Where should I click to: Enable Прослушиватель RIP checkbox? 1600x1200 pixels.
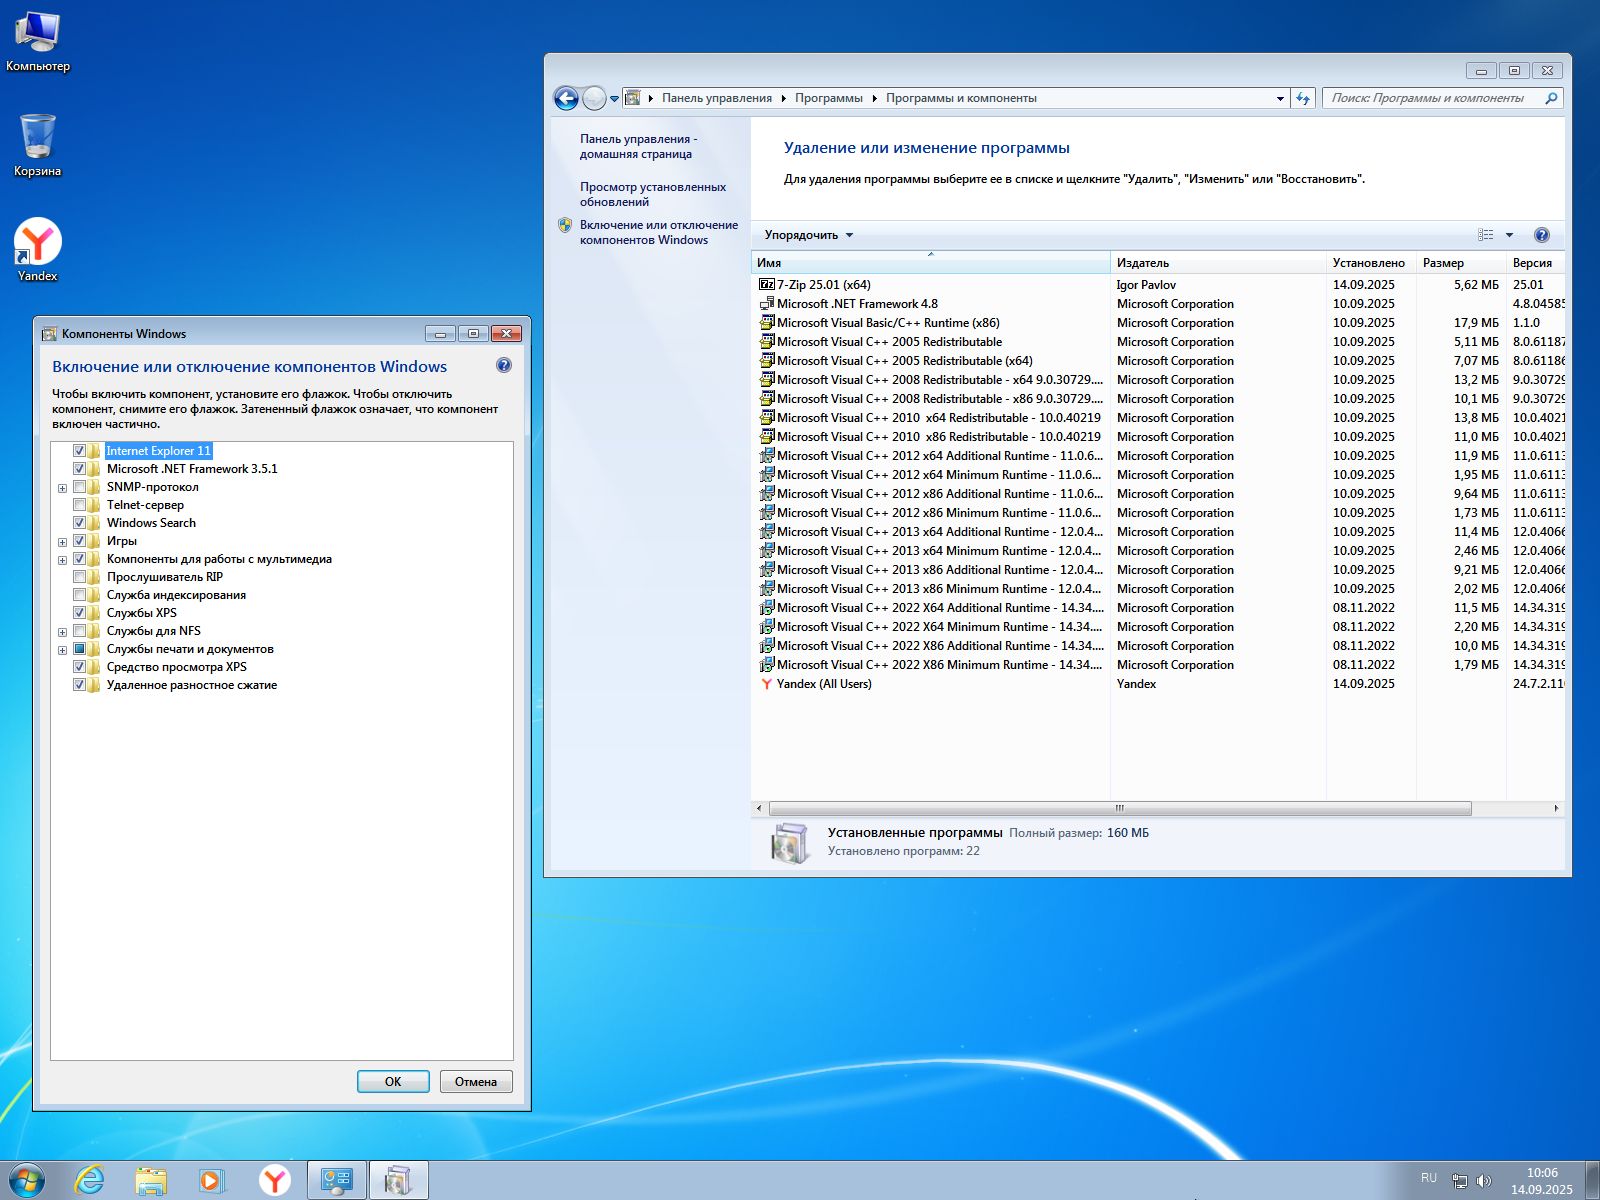tap(79, 577)
